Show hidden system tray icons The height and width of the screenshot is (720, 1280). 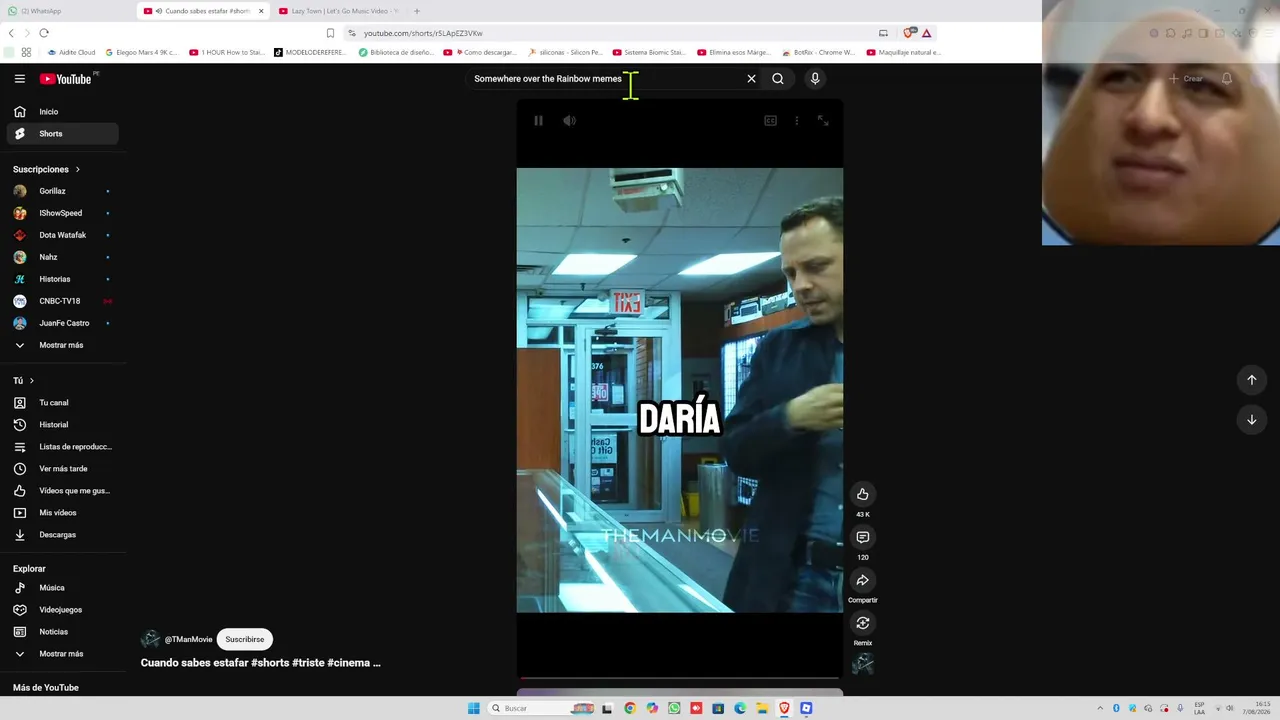[1100, 708]
